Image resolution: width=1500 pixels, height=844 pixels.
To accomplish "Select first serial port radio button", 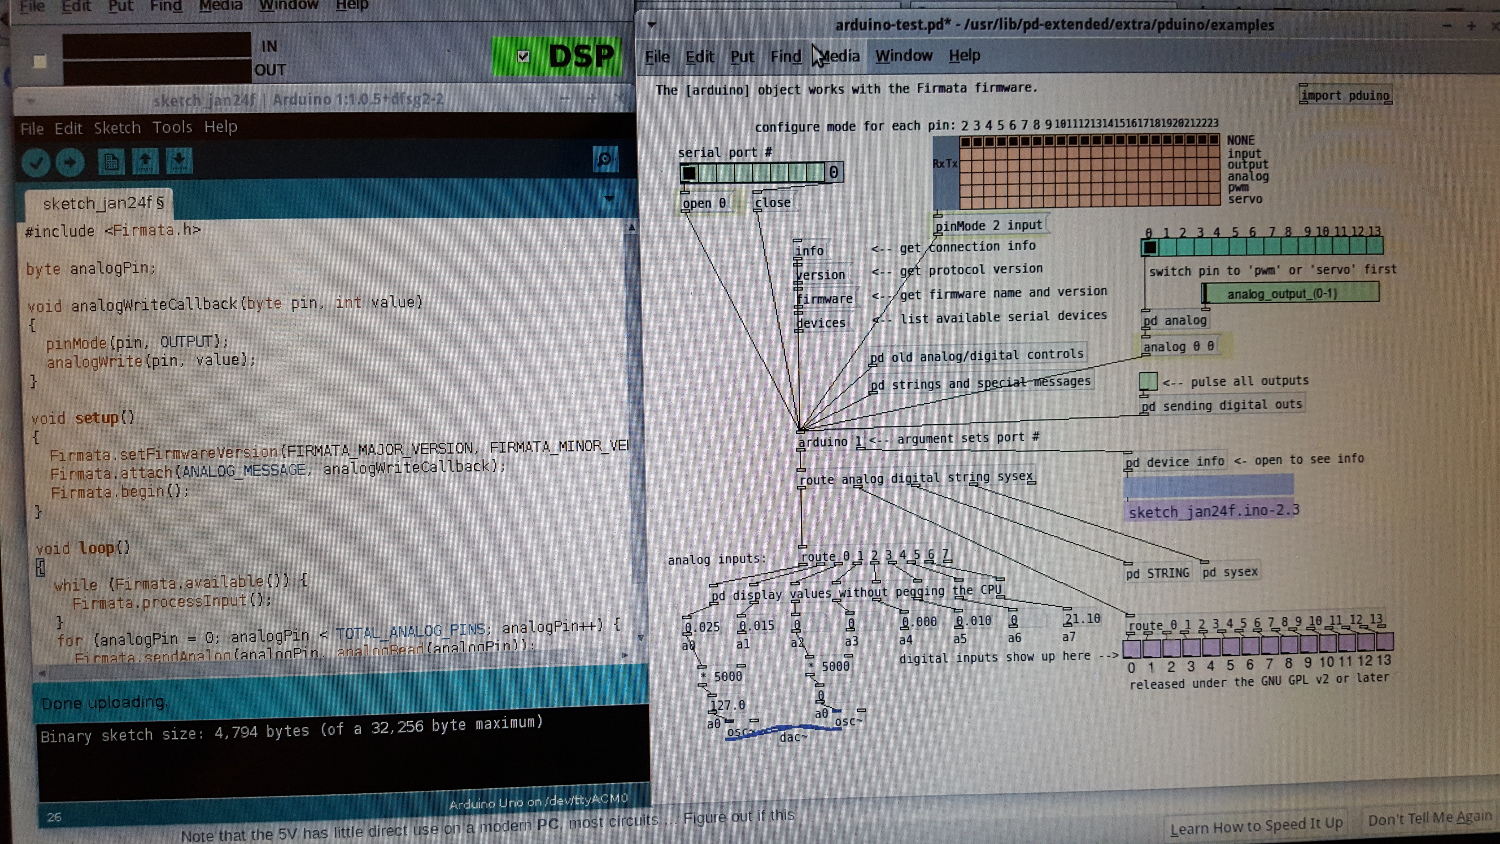I will click(689, 173).
